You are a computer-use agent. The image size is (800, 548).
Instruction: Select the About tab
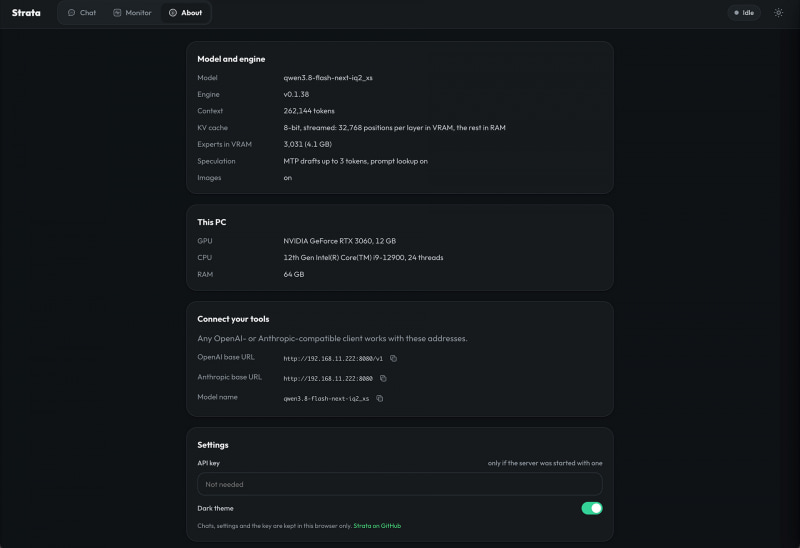[186, 13]
